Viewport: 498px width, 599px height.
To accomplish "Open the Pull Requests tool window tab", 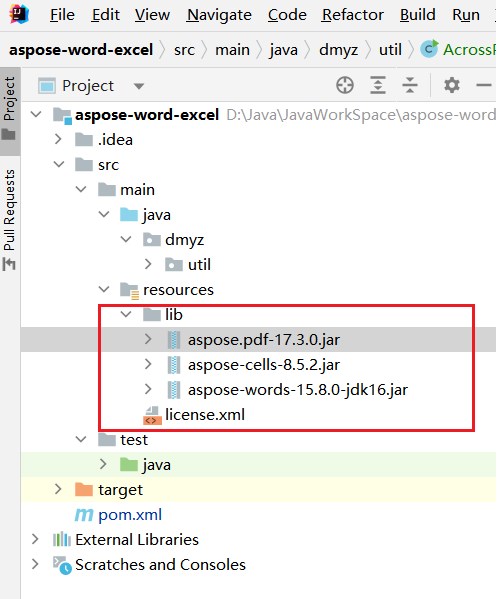I will [10, 219].
